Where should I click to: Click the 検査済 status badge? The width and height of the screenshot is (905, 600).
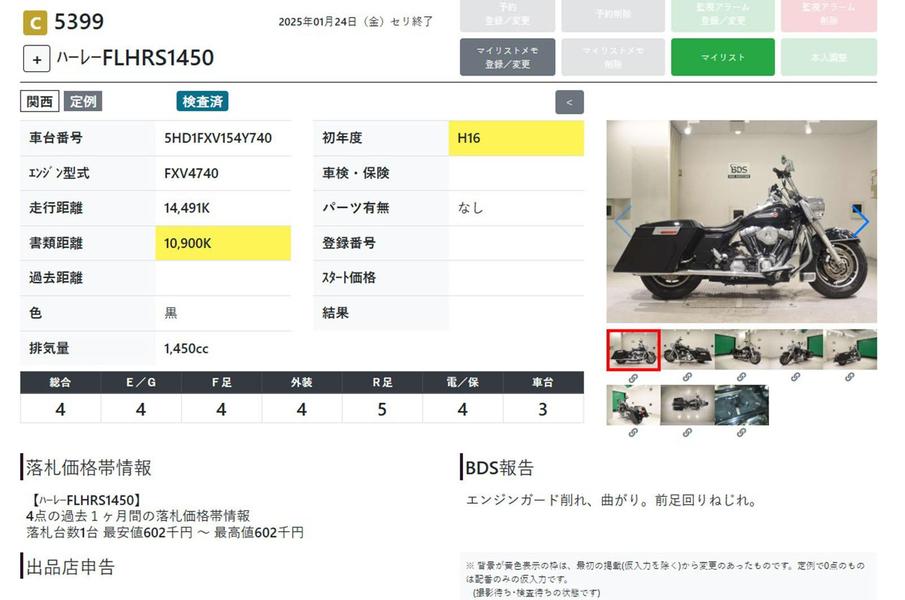(x=203, y=102)
